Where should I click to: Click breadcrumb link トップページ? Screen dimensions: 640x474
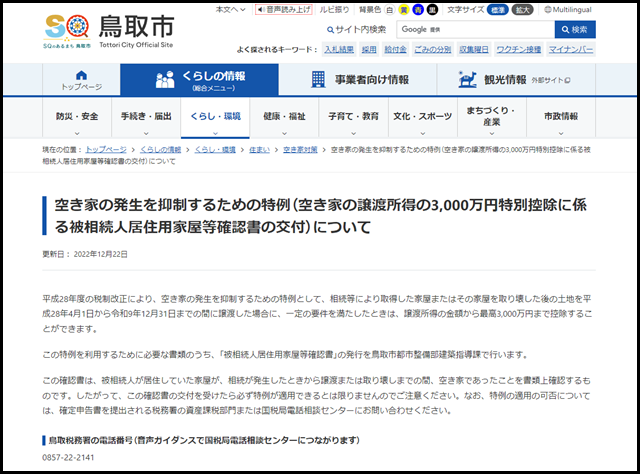pyautogui.click(x=106, y=150)
